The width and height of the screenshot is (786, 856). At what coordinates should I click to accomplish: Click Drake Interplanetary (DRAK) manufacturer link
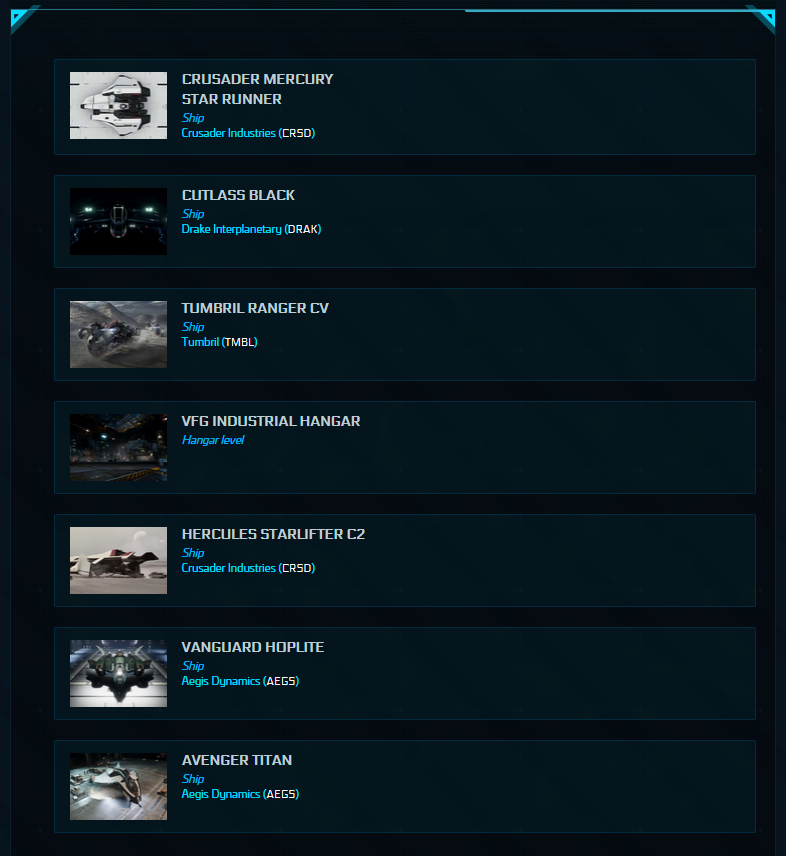(251, 229)
